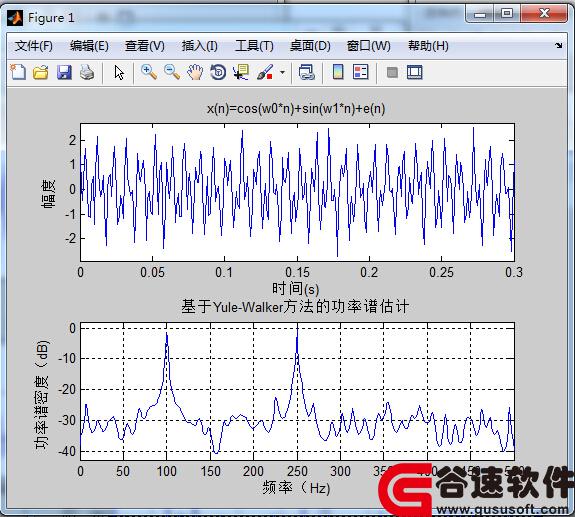Click the New Figure icon

pos(18,72)
